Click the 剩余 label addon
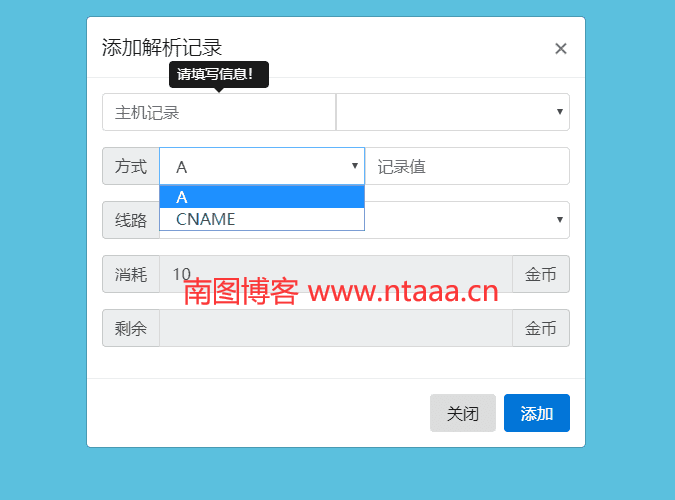This screenshot has width=675, height=500. (x=131, y=328)
